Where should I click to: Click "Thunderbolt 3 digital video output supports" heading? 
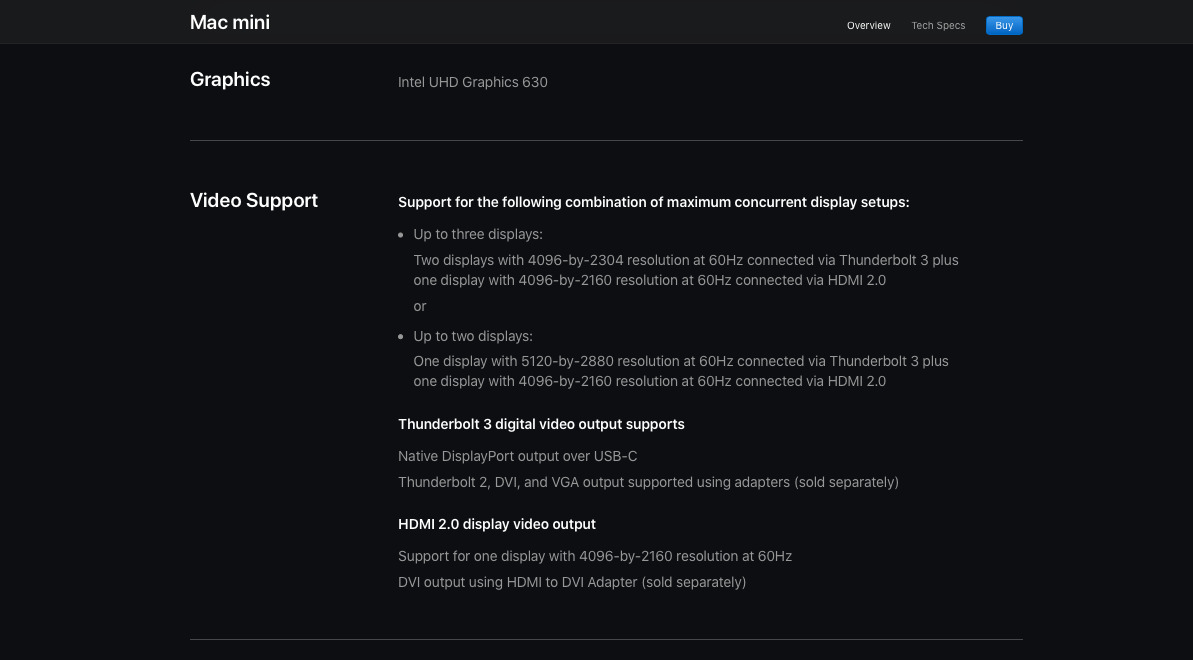pos(541,425)
